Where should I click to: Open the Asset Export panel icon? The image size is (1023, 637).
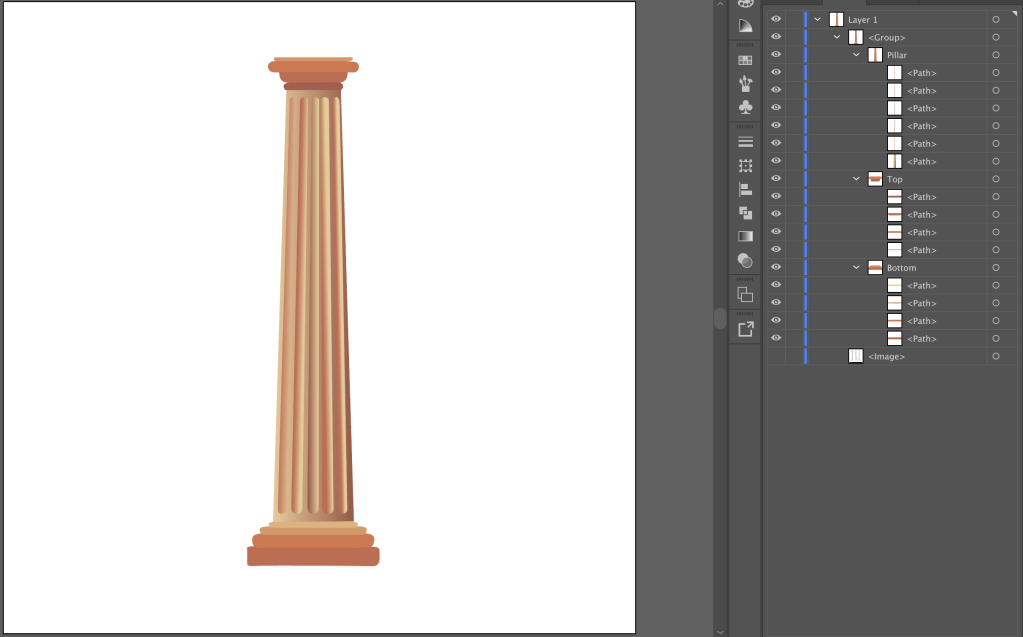(x=745, y=329)
